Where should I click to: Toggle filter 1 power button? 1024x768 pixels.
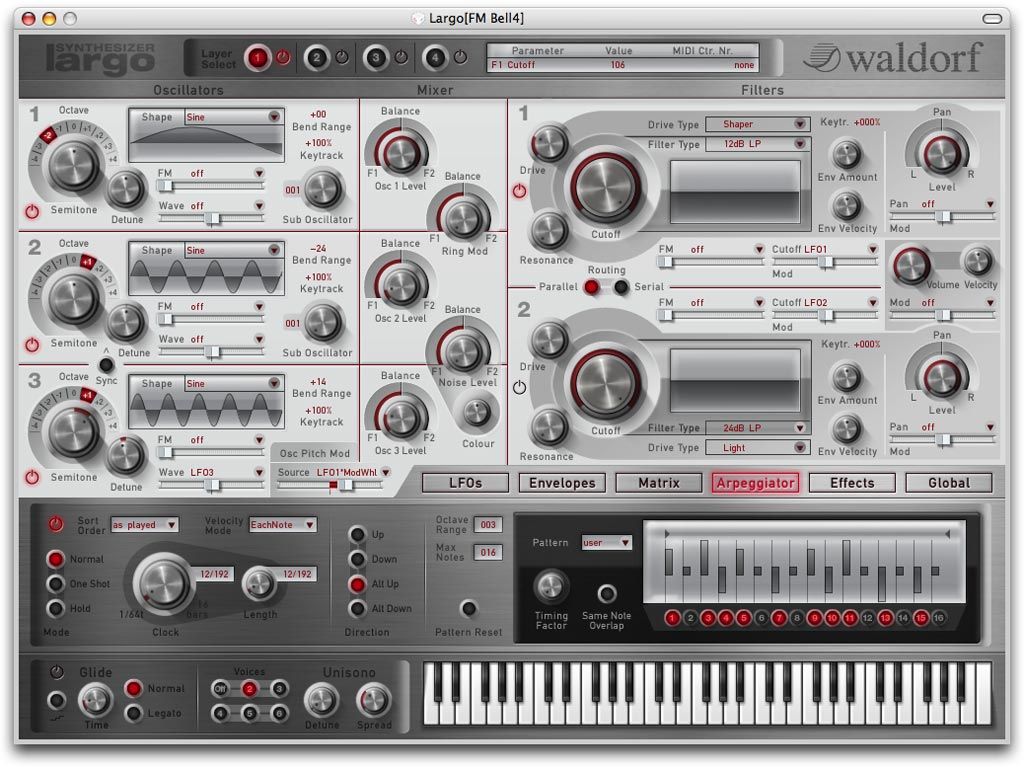519,191
